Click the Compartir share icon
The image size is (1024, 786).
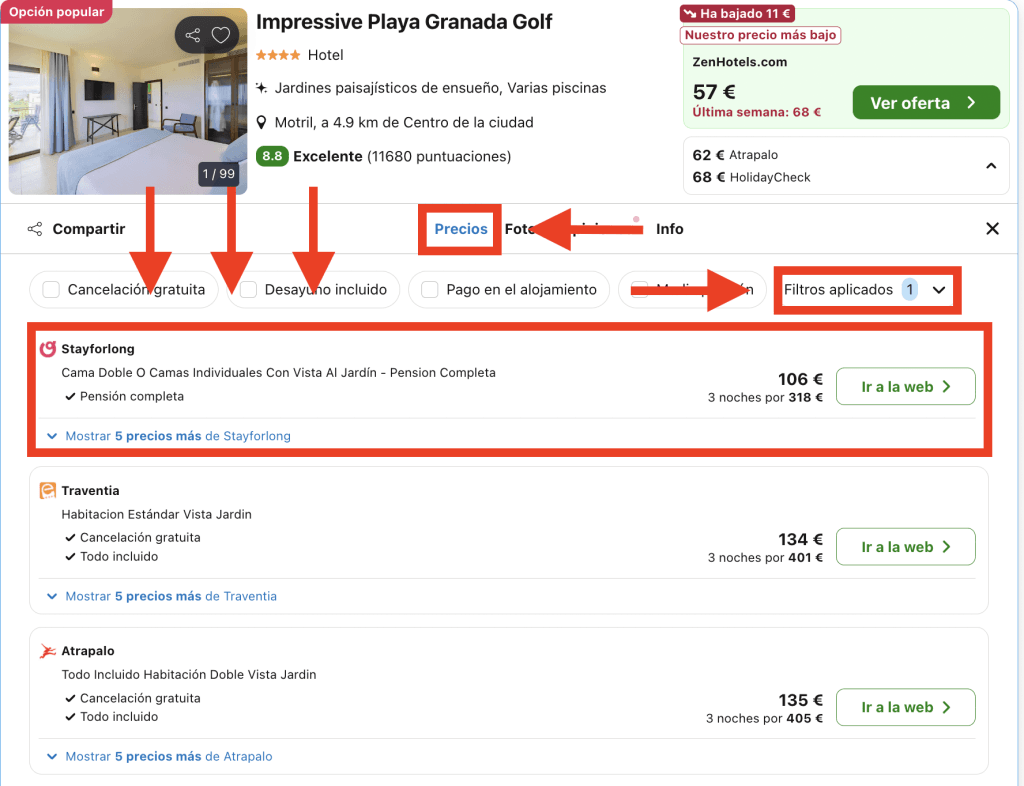coord(35,229)
